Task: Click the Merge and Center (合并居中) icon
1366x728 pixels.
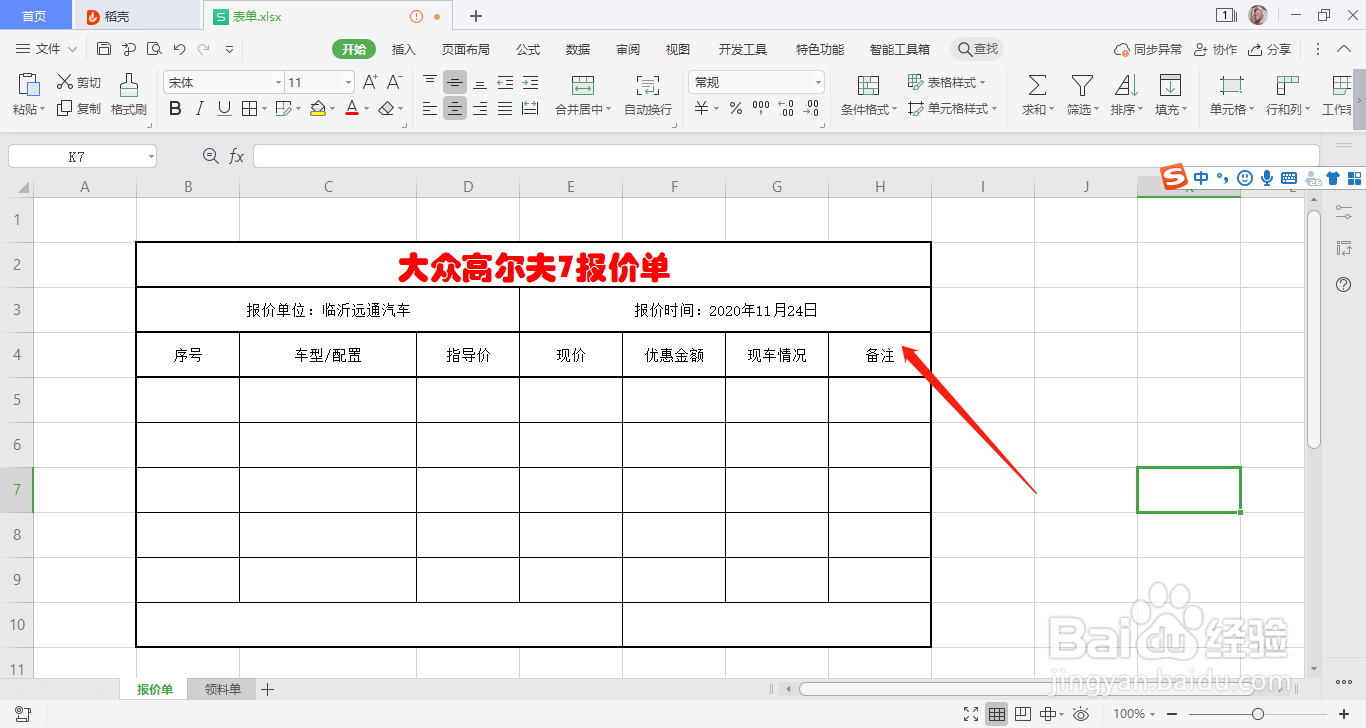Action: click(x=583, y=85)
